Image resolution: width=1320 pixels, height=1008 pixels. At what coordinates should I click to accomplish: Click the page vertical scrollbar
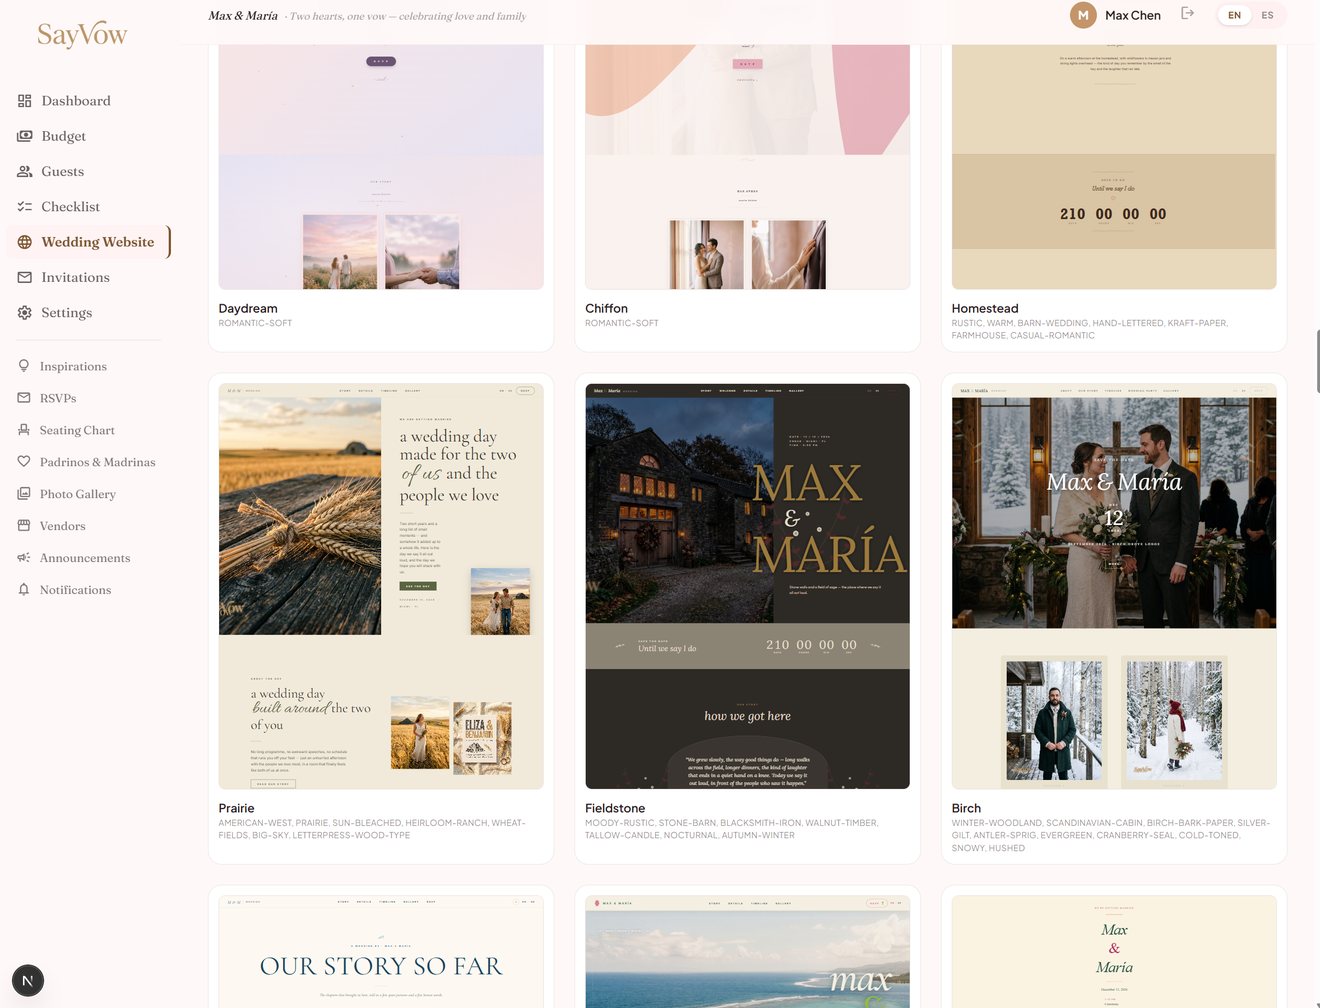click(x=1317, y=361)
